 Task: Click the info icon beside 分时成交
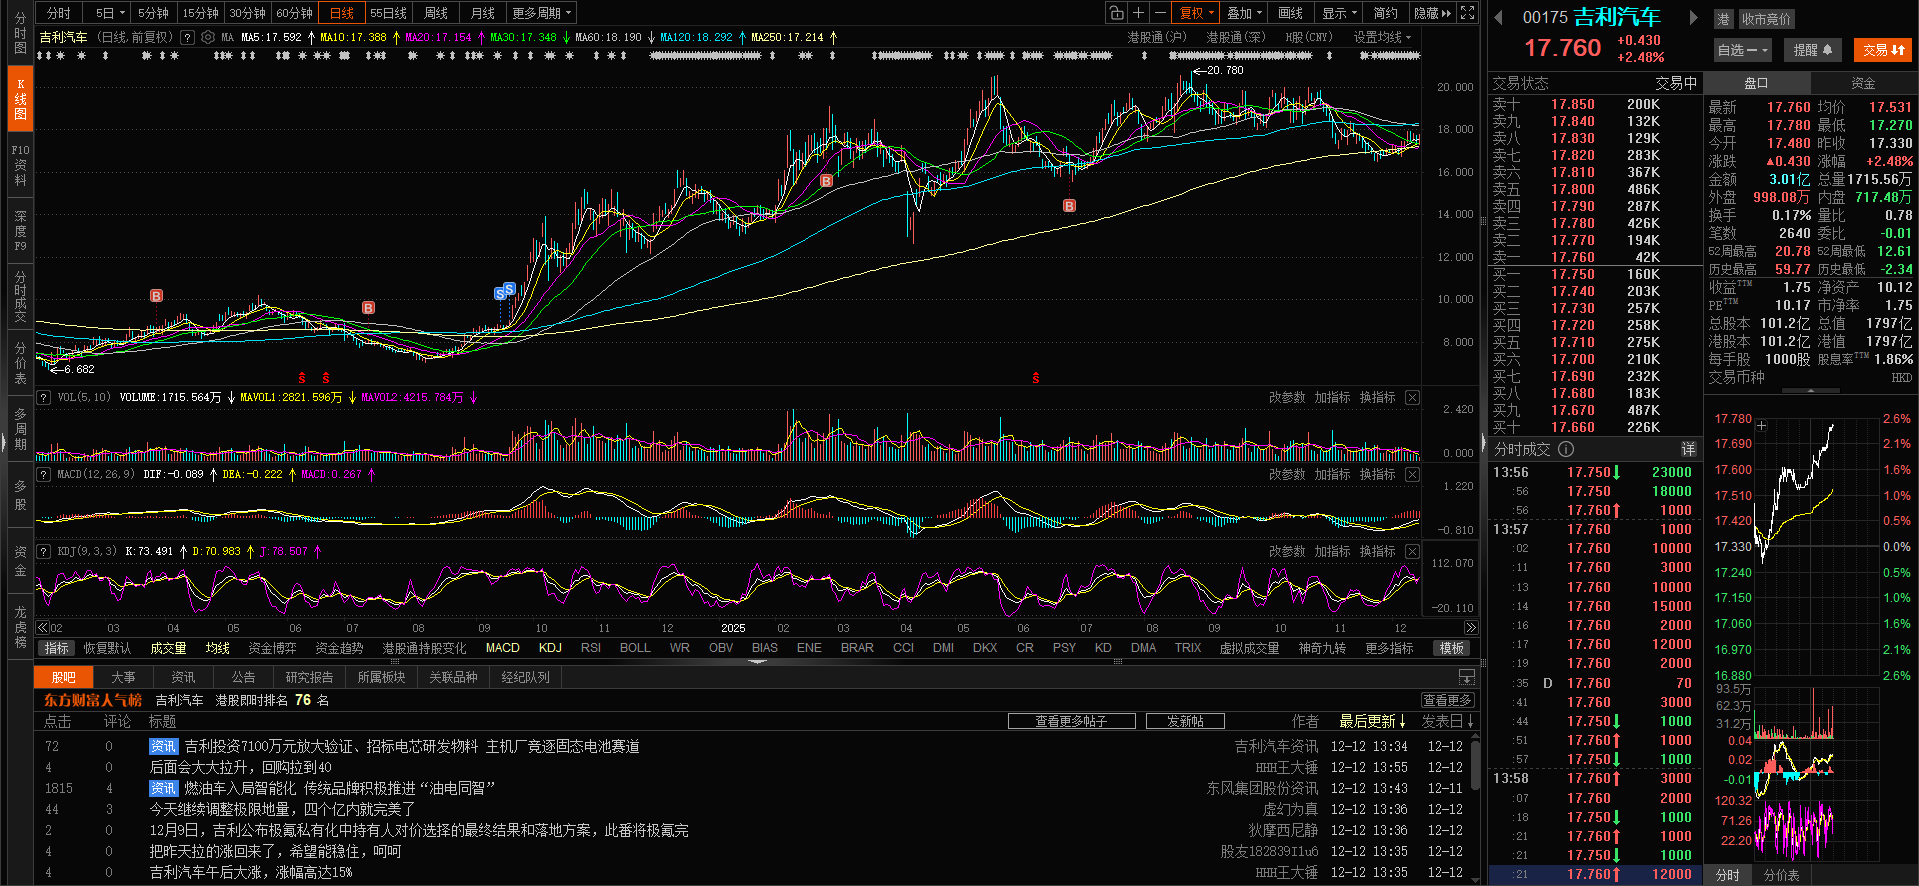tap(1566, 449)
